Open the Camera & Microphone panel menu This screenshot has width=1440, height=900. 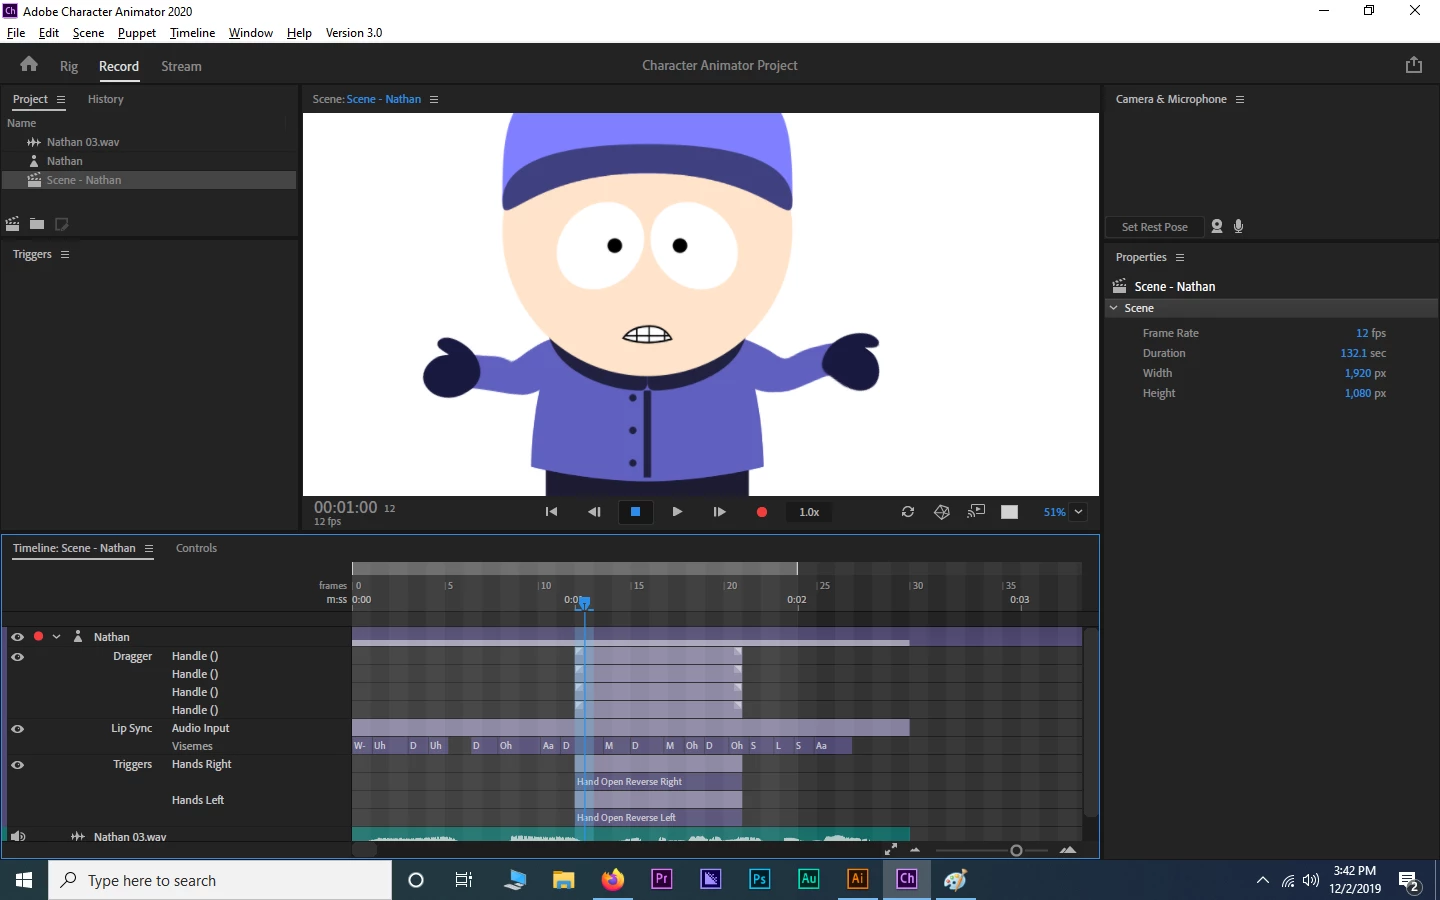(1240, 100)
